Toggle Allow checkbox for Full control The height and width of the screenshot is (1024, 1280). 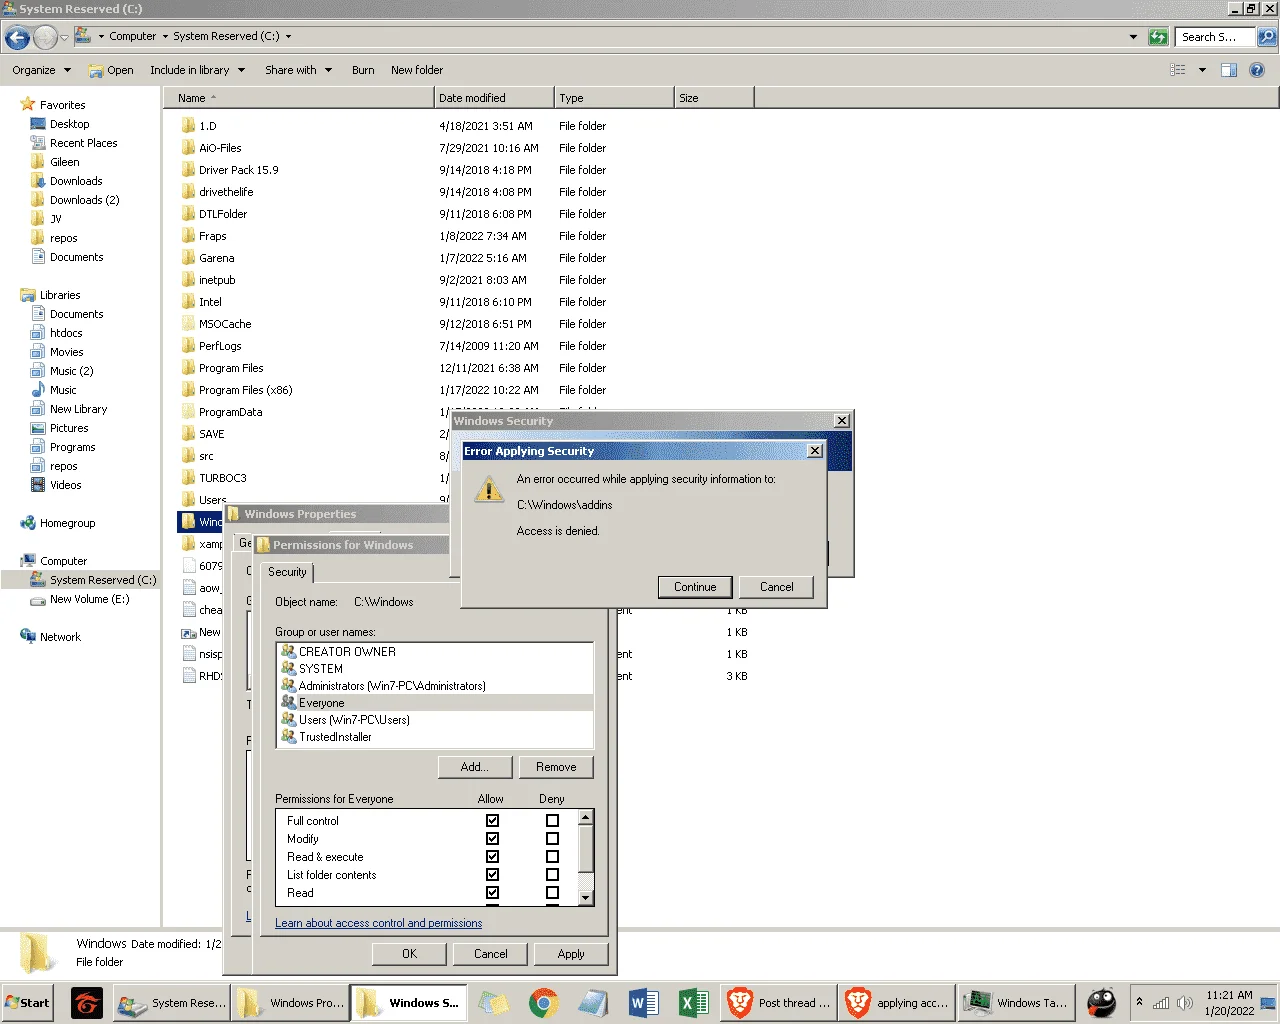coord(492,821)
